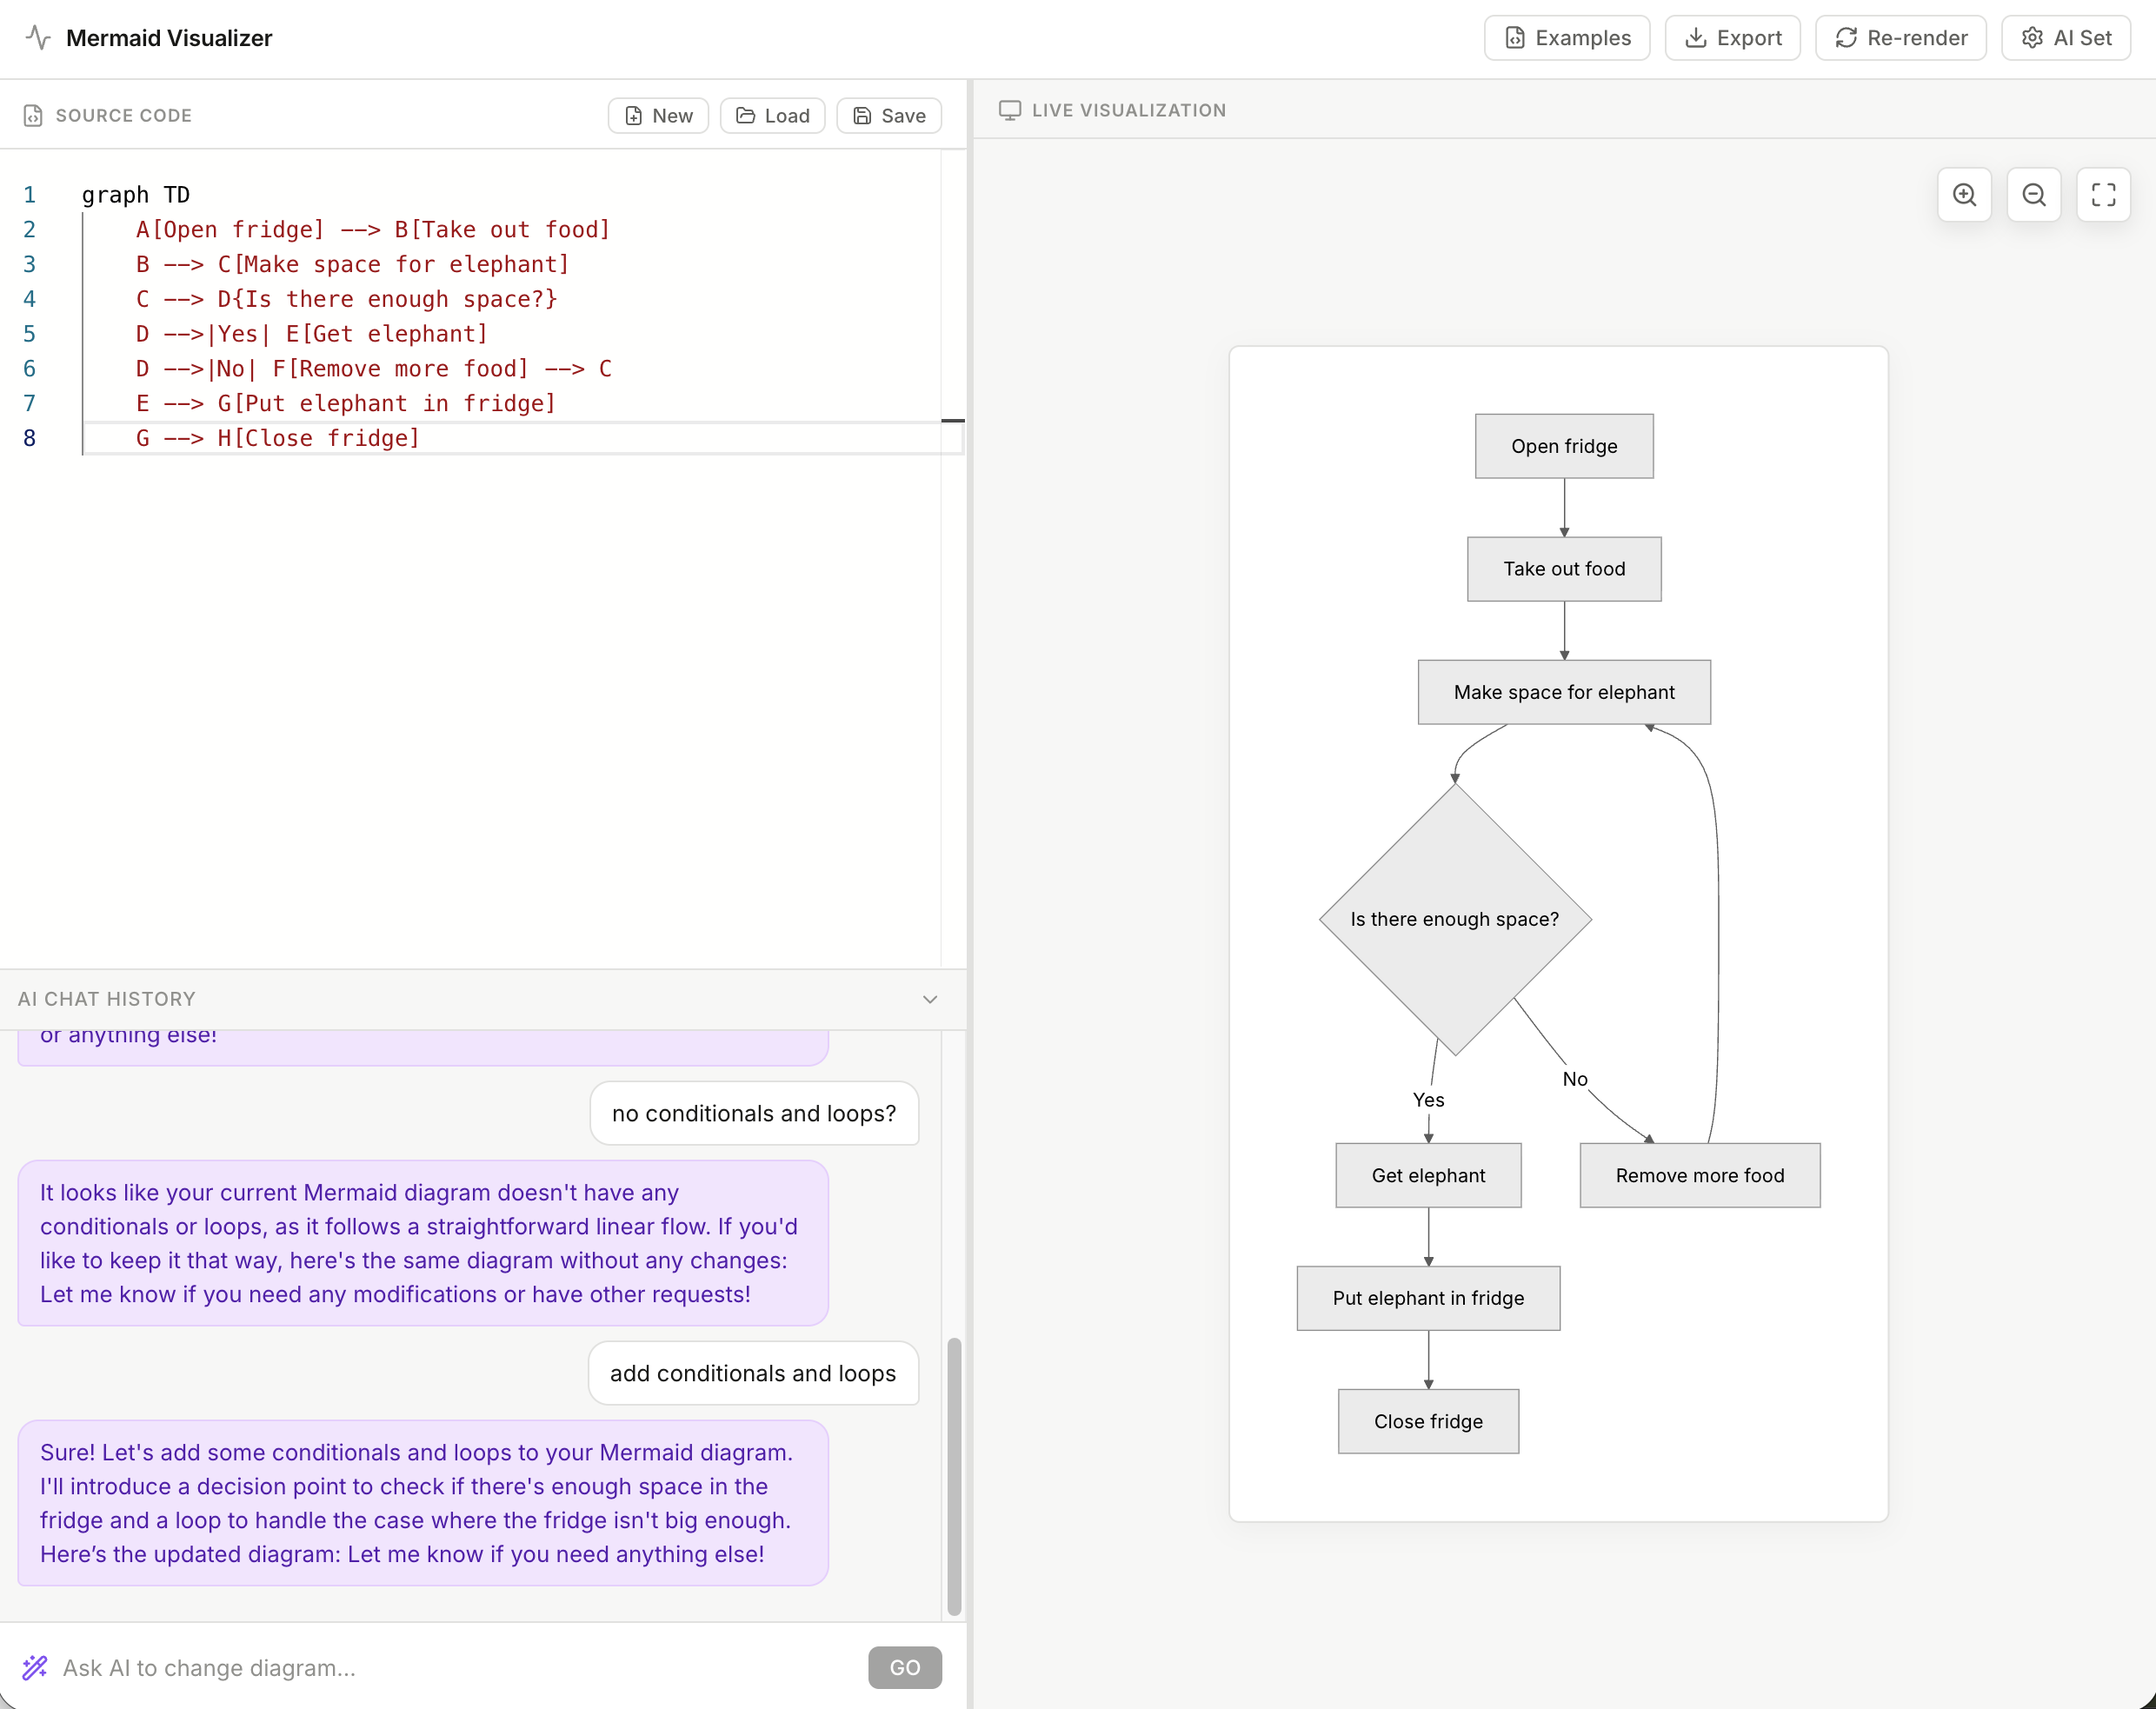Click the zoom in magnifier icon
The width and height of the screenshot is (2156, 1709).
point(1964,194)
